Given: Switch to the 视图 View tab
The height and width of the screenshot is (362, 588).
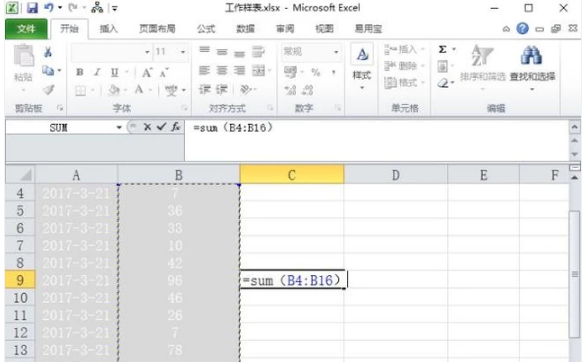Looking at the screenshot, I should (324, 29).
